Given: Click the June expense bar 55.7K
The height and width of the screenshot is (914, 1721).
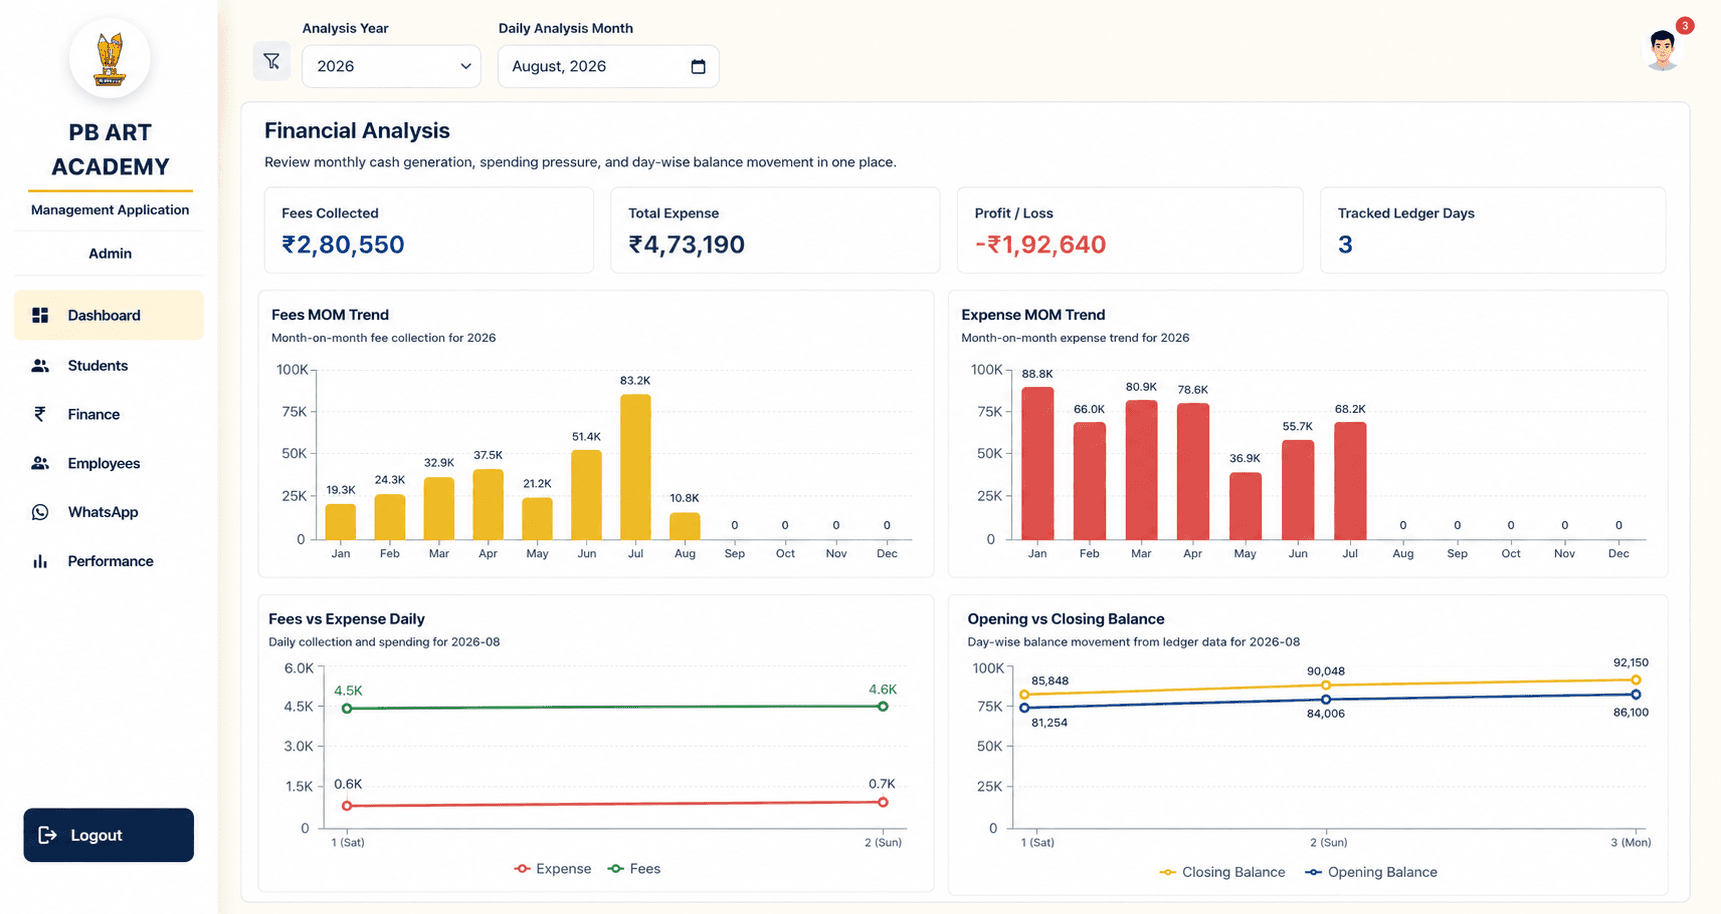Looking at the screenshot, I should pyautogui.click(x=1298, y=490).
